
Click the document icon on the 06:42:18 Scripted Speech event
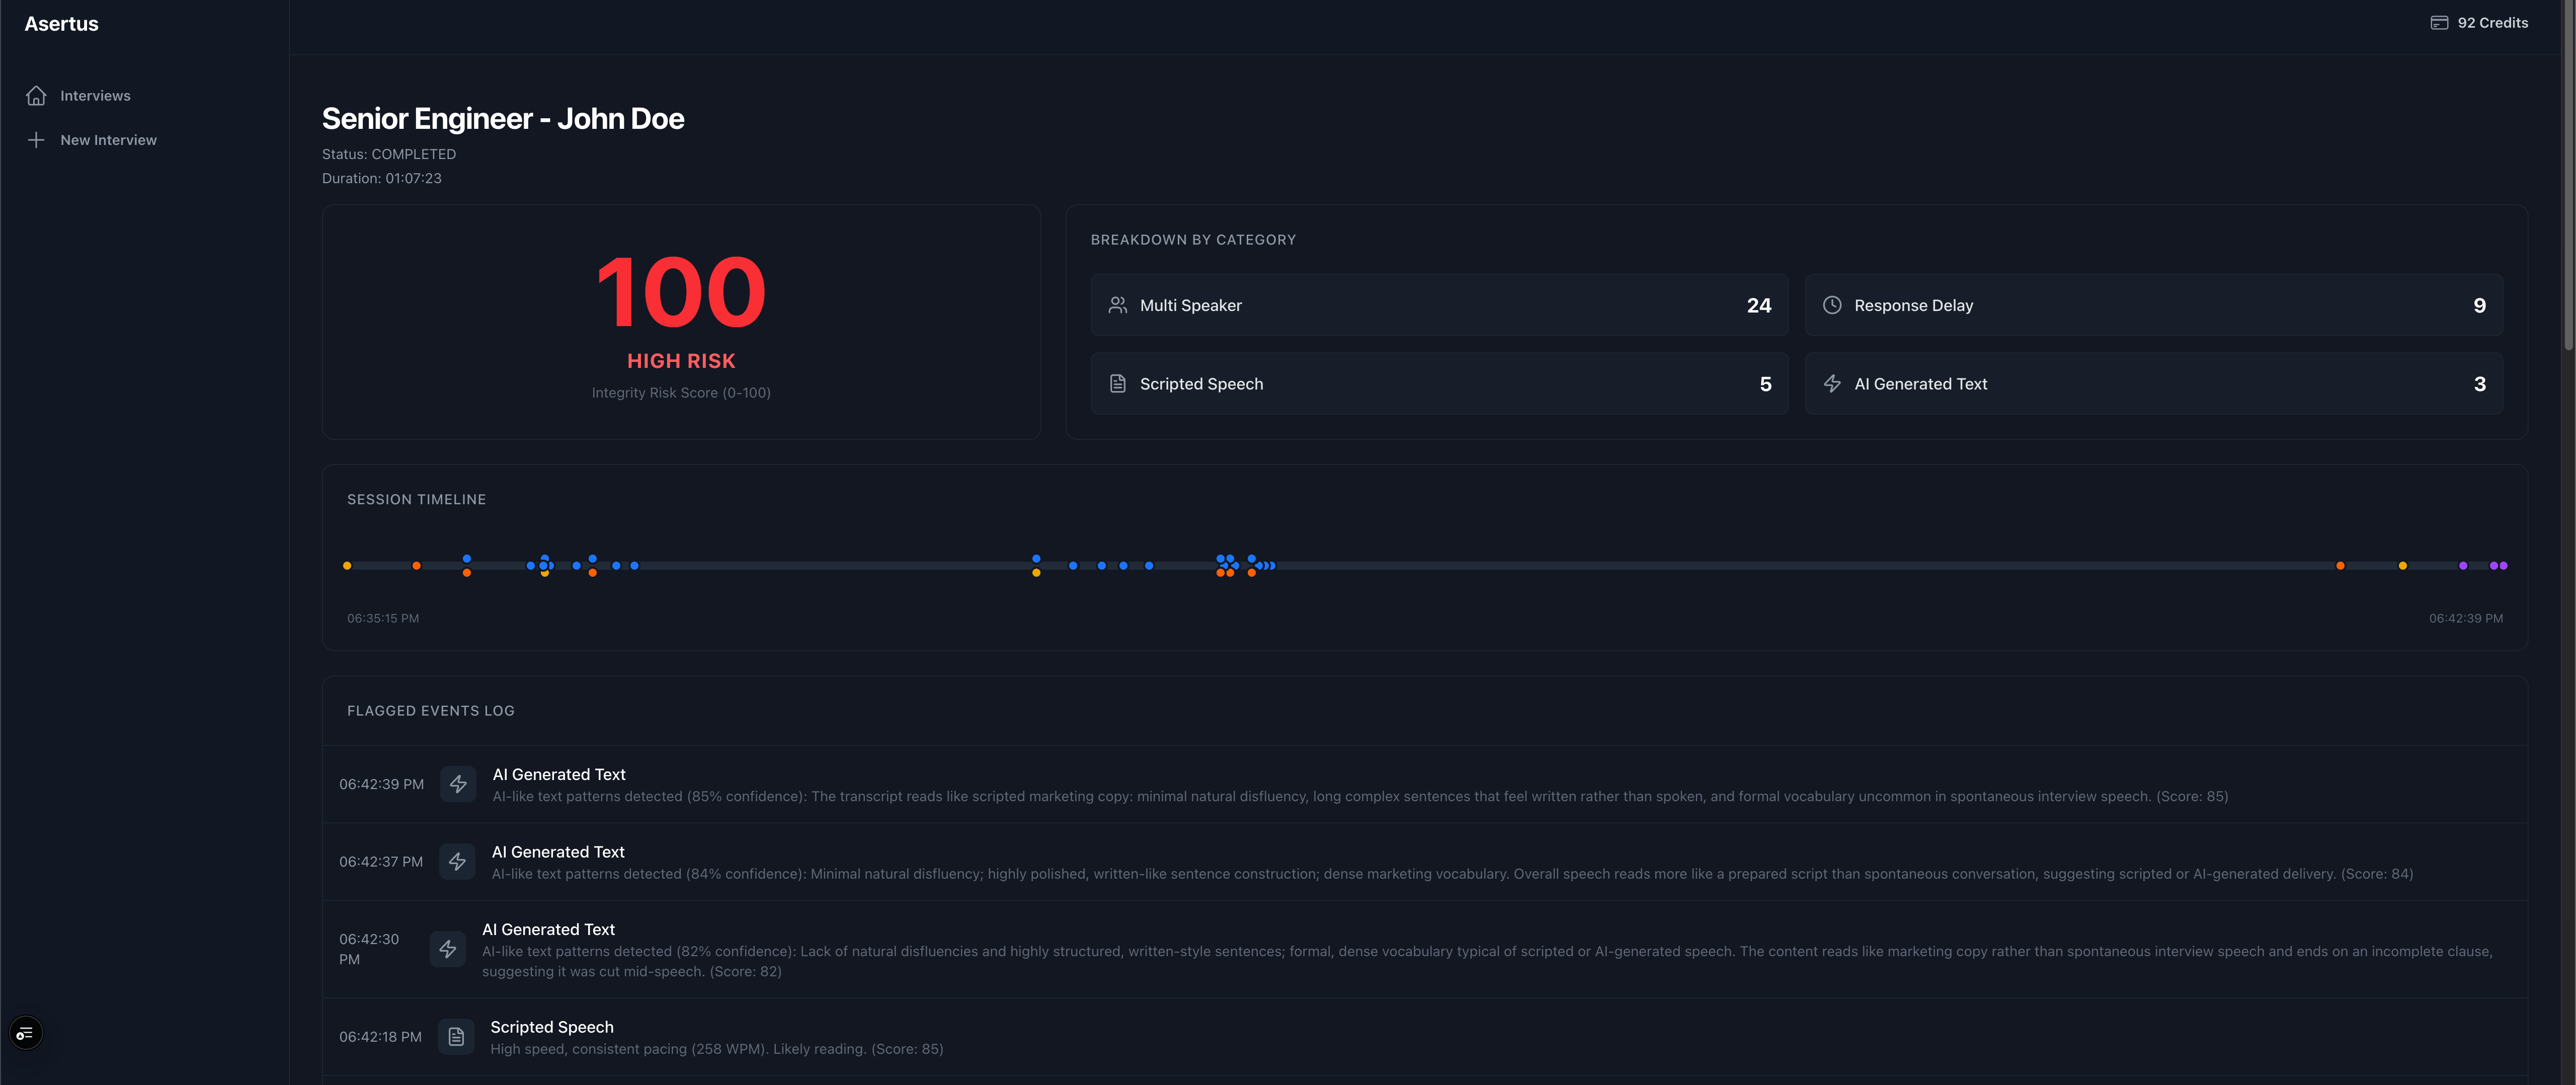456,1036
